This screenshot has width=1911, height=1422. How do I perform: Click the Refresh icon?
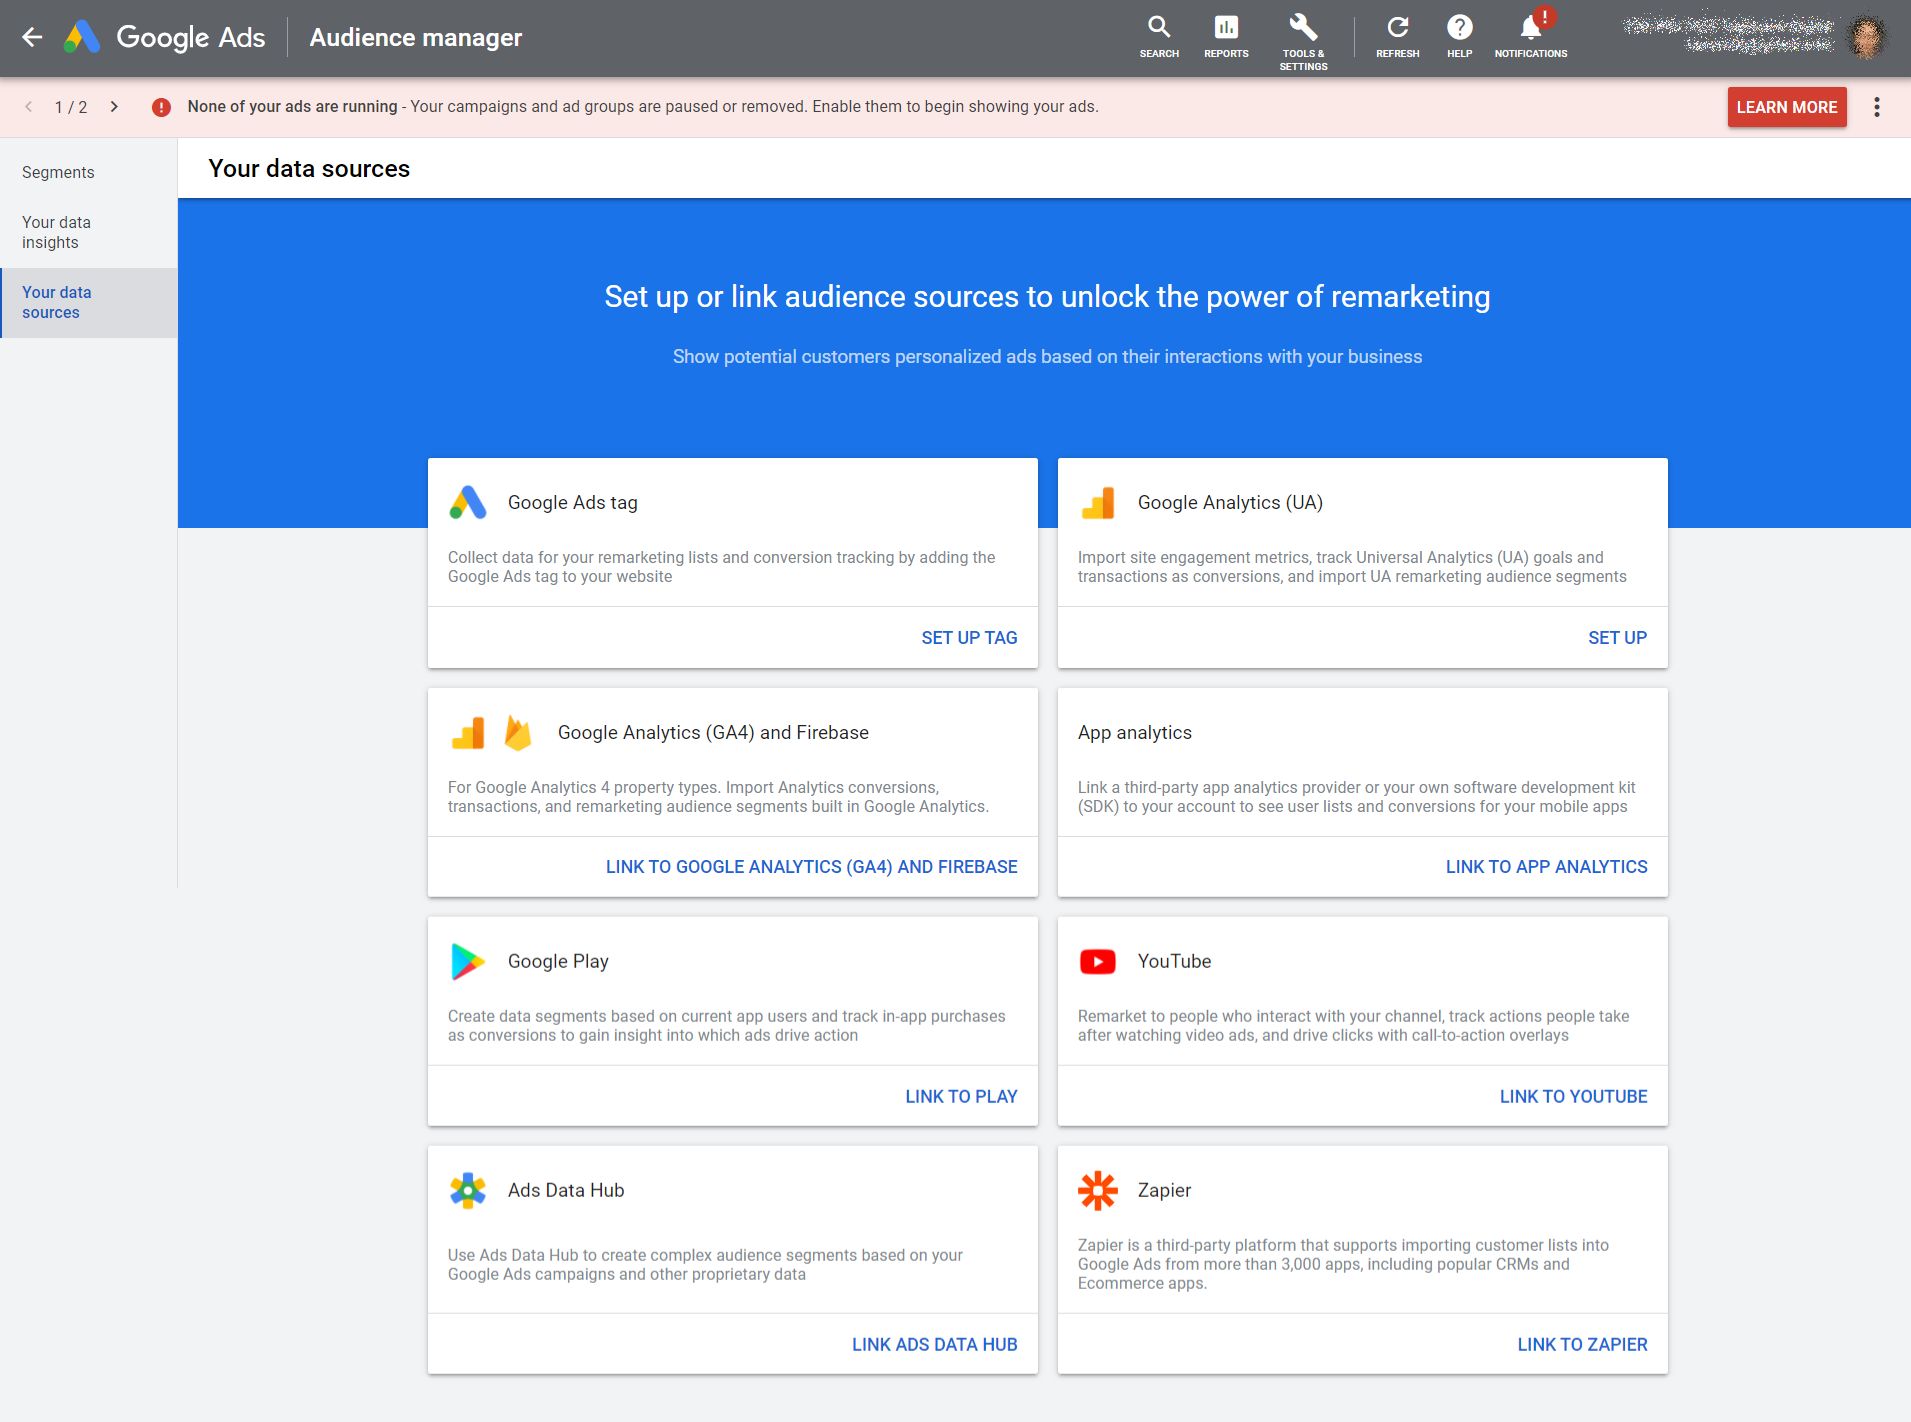tap(1397, 26)
